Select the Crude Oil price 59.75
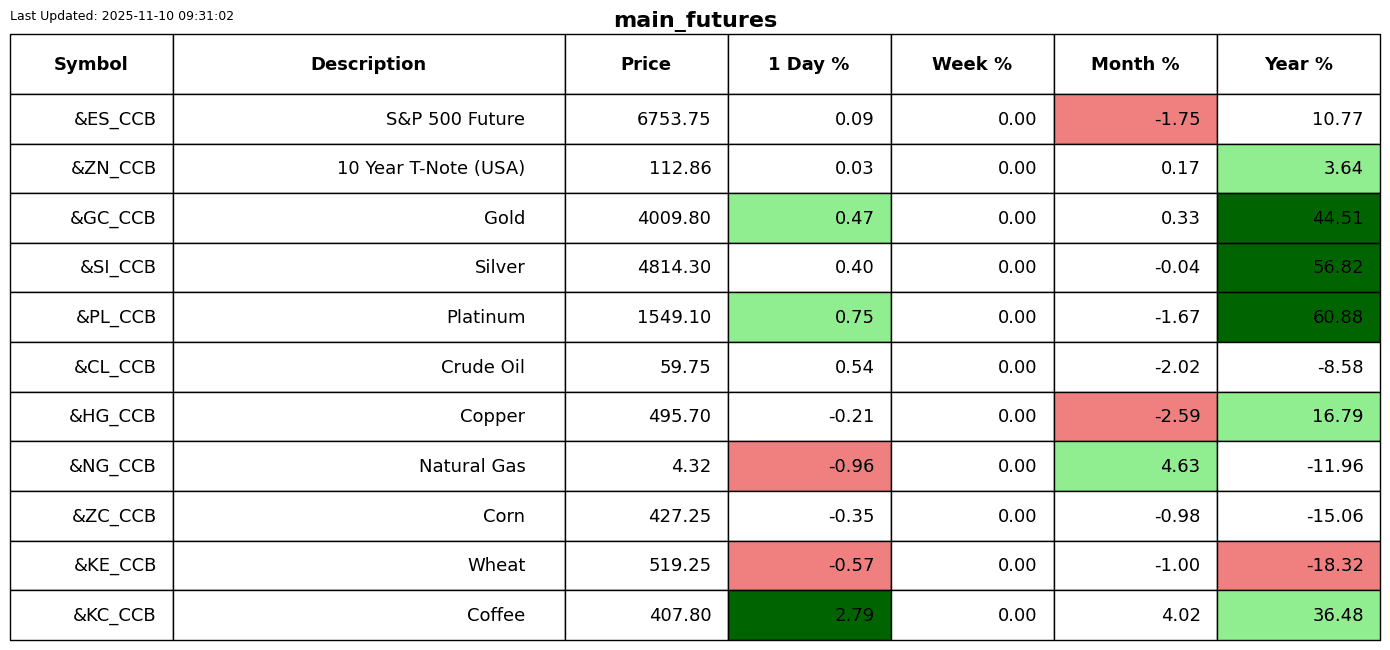 (x=685, y=367)
